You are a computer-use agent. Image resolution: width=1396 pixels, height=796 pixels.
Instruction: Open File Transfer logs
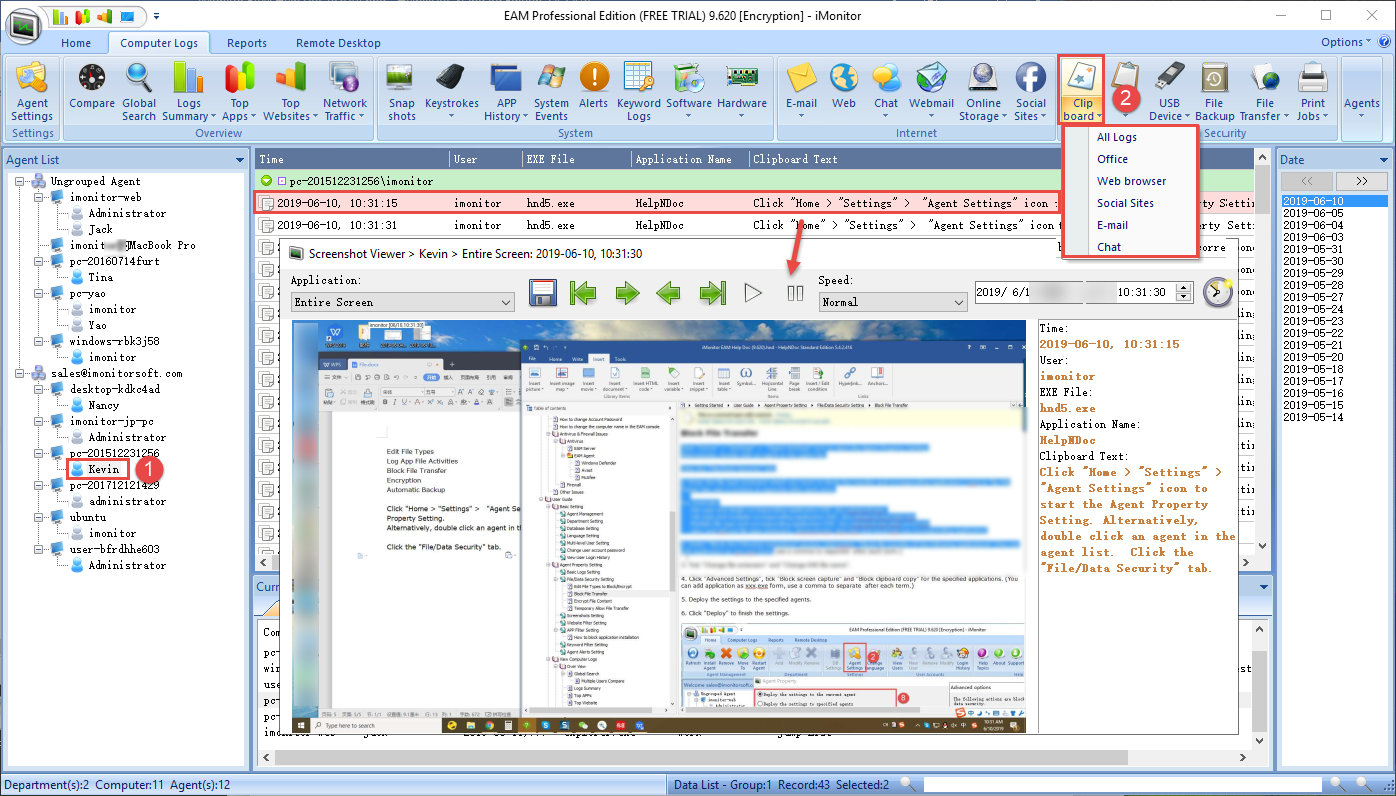pos(1265,92)
